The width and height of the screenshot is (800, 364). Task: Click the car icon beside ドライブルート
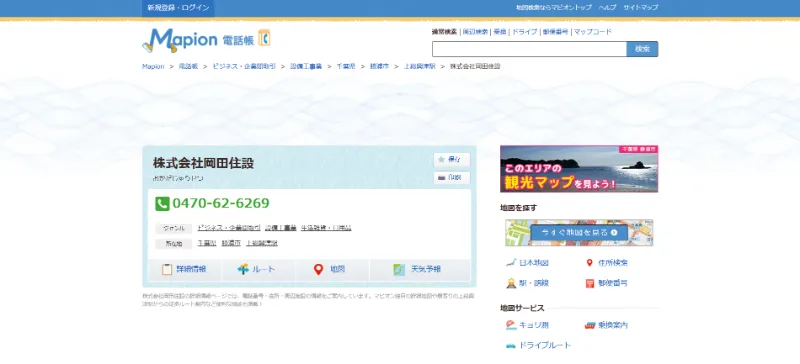[x=511, y=346]
